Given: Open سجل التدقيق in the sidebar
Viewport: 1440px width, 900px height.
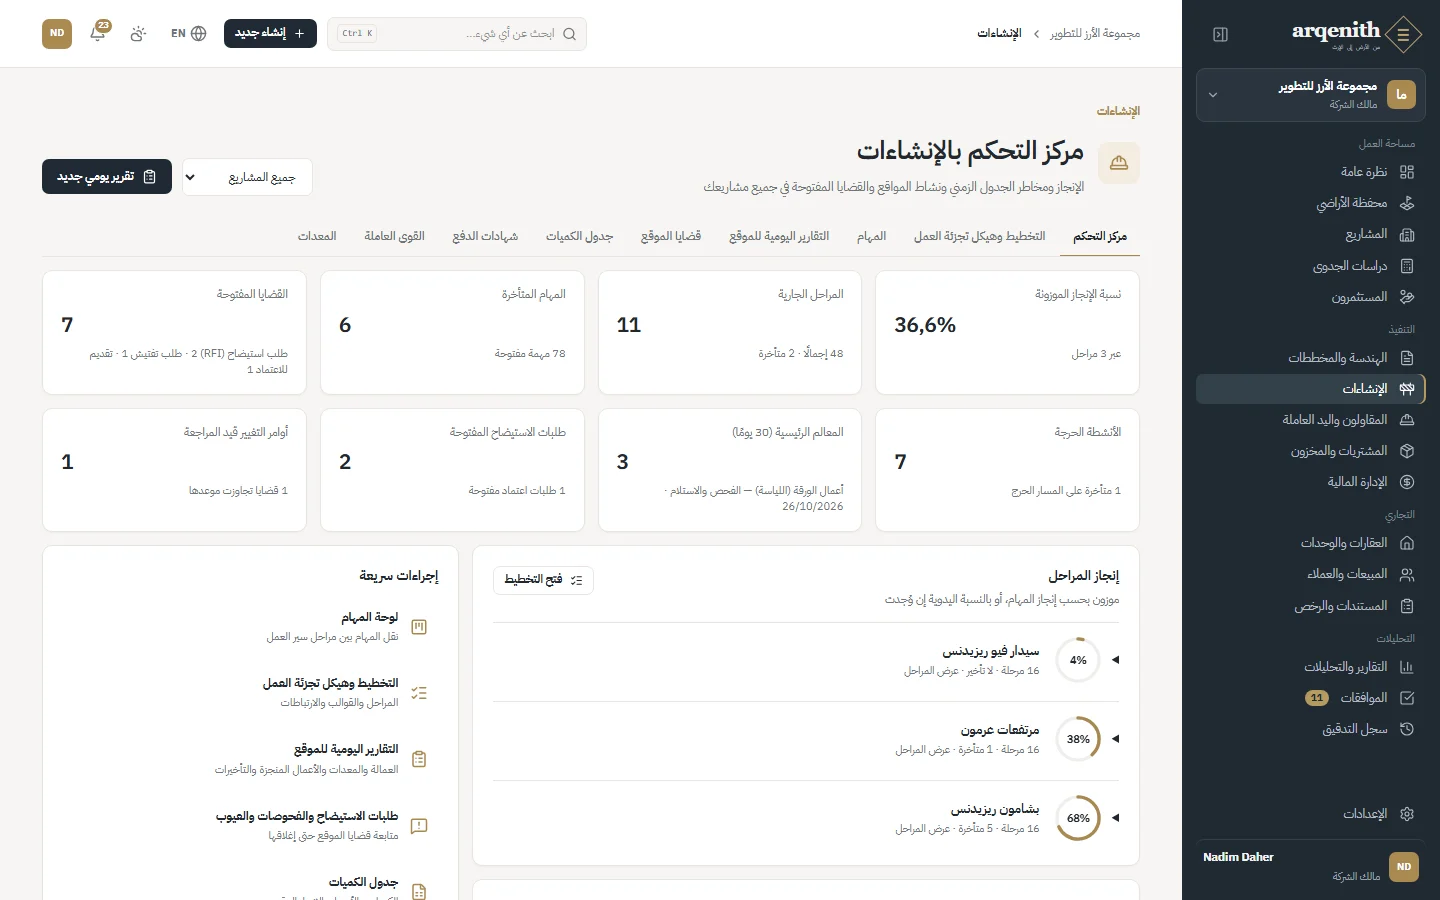Looking at the screenshot, I should 1311,729.
